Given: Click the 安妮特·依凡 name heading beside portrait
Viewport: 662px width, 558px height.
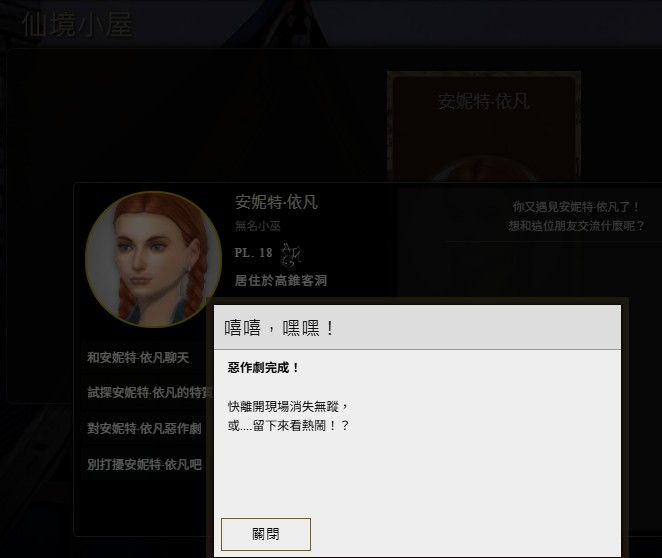Looking at the screenshot, I should [276, 202].
